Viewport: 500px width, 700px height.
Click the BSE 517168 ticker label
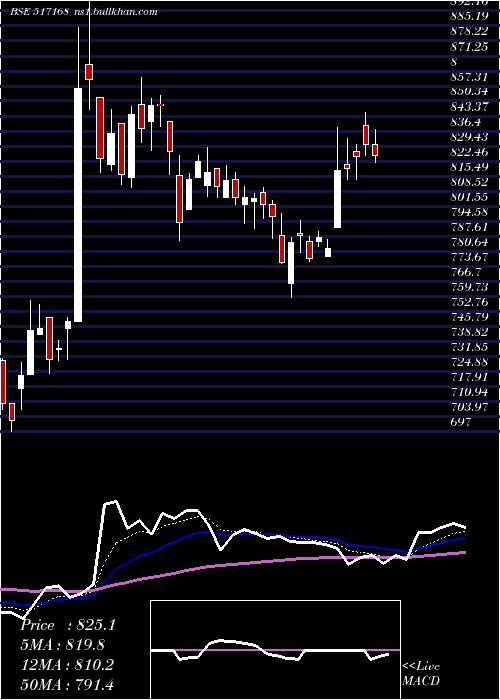[39, 12]
